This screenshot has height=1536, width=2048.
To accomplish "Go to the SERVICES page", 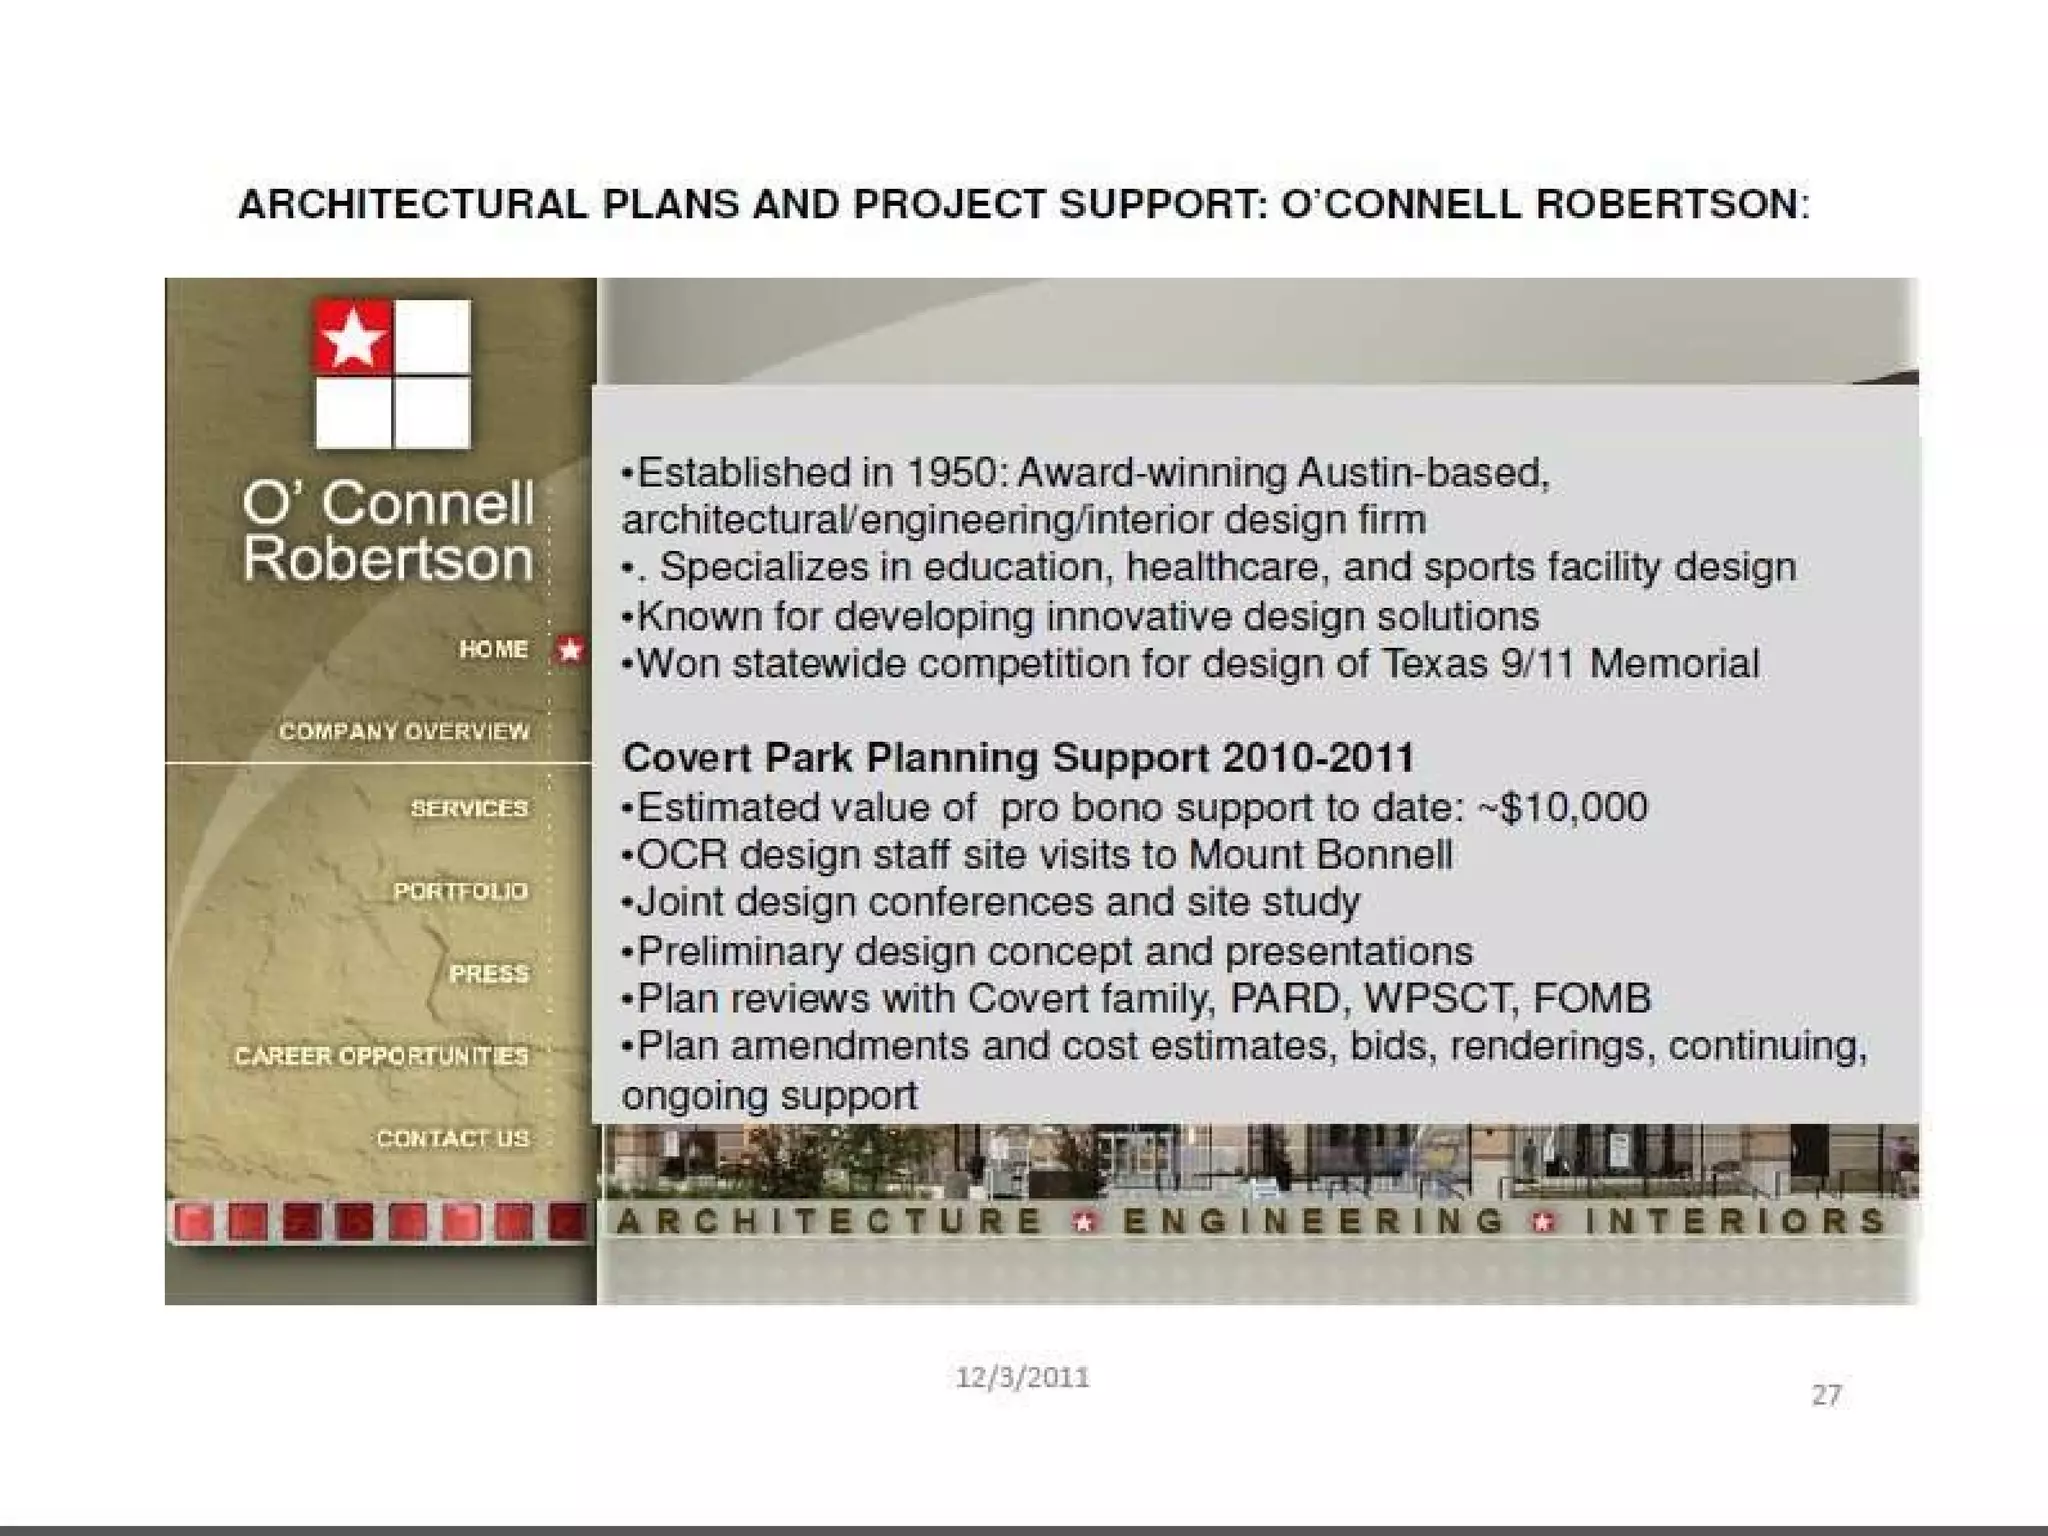I will [469, 808].
